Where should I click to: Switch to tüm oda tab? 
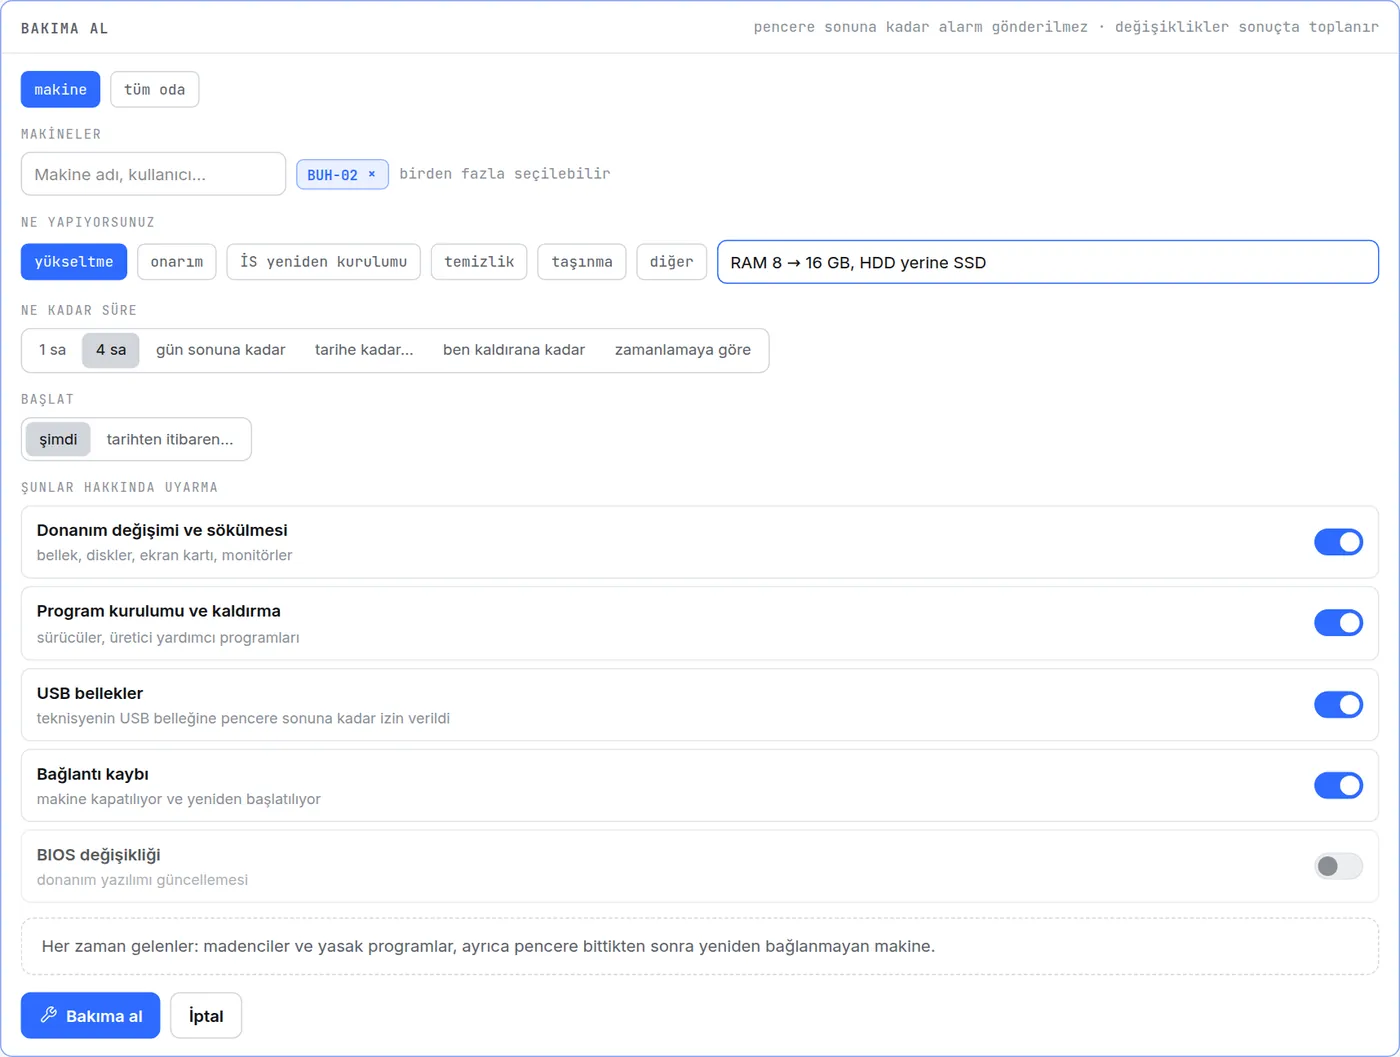click(x=155, y=89)
